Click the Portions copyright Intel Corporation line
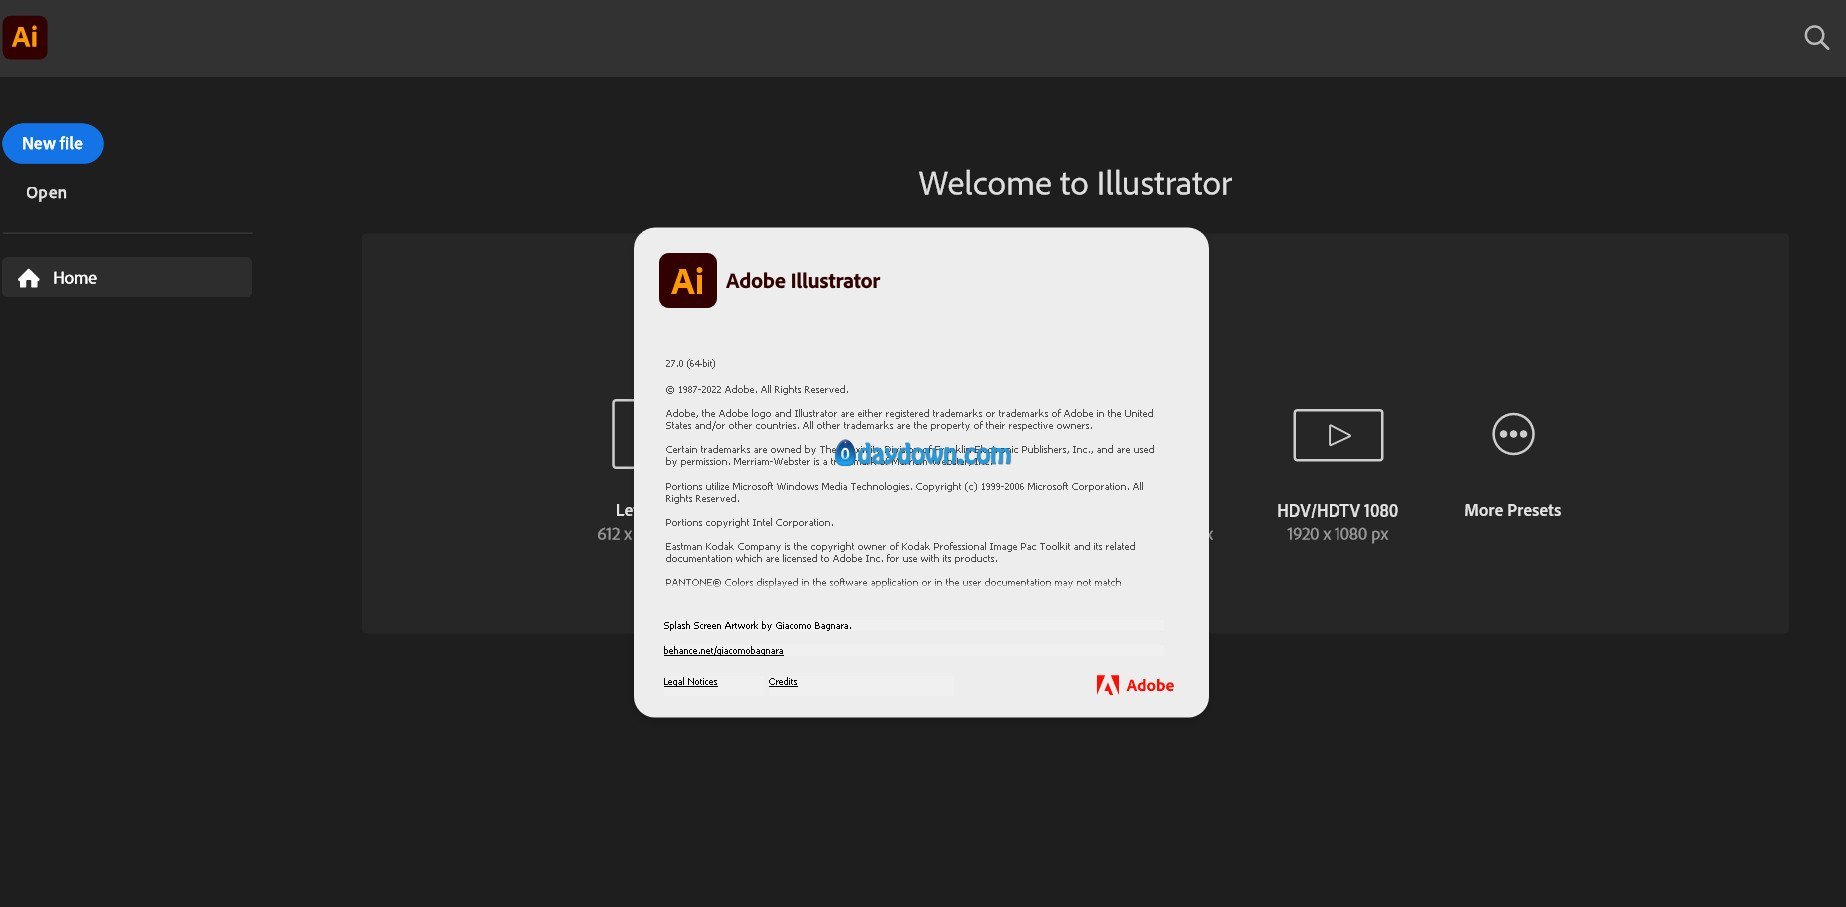Image resolution: width=1846 pixels, height=907 pixels. click(749, 523)
